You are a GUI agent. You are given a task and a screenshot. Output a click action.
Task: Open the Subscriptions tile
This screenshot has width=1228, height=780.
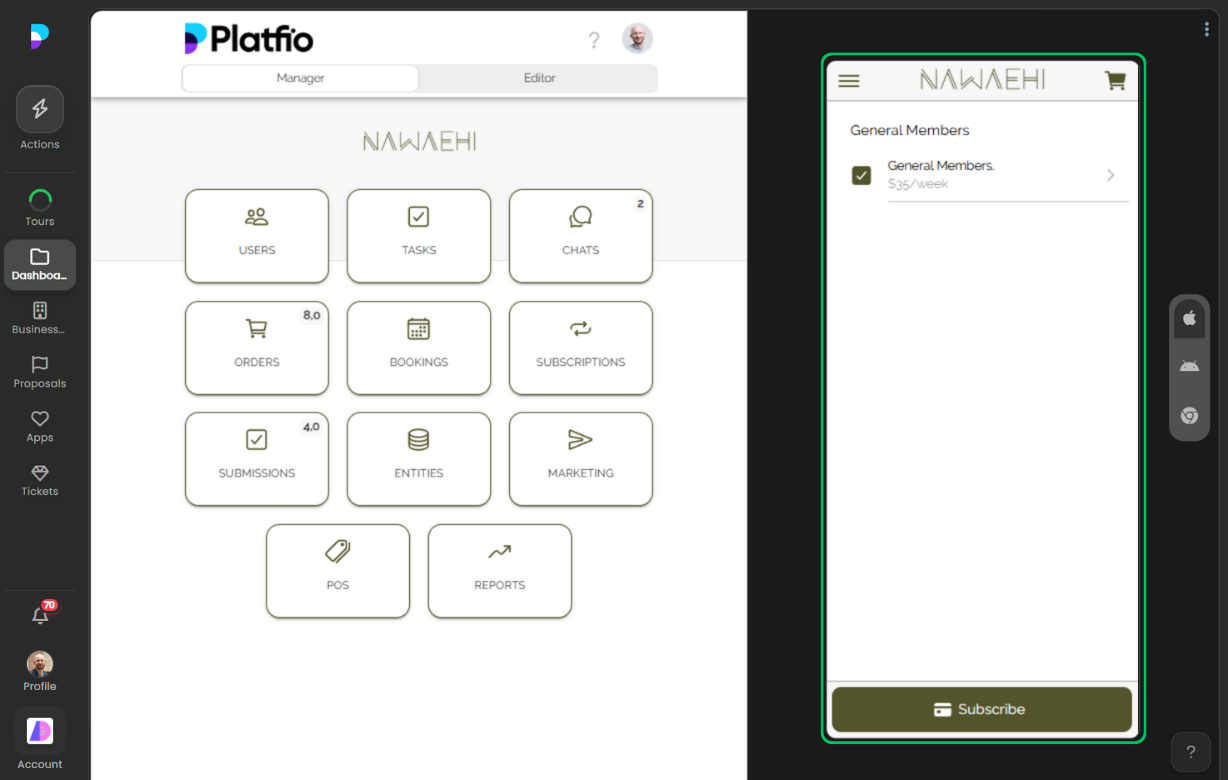click(x=581, y=347)
